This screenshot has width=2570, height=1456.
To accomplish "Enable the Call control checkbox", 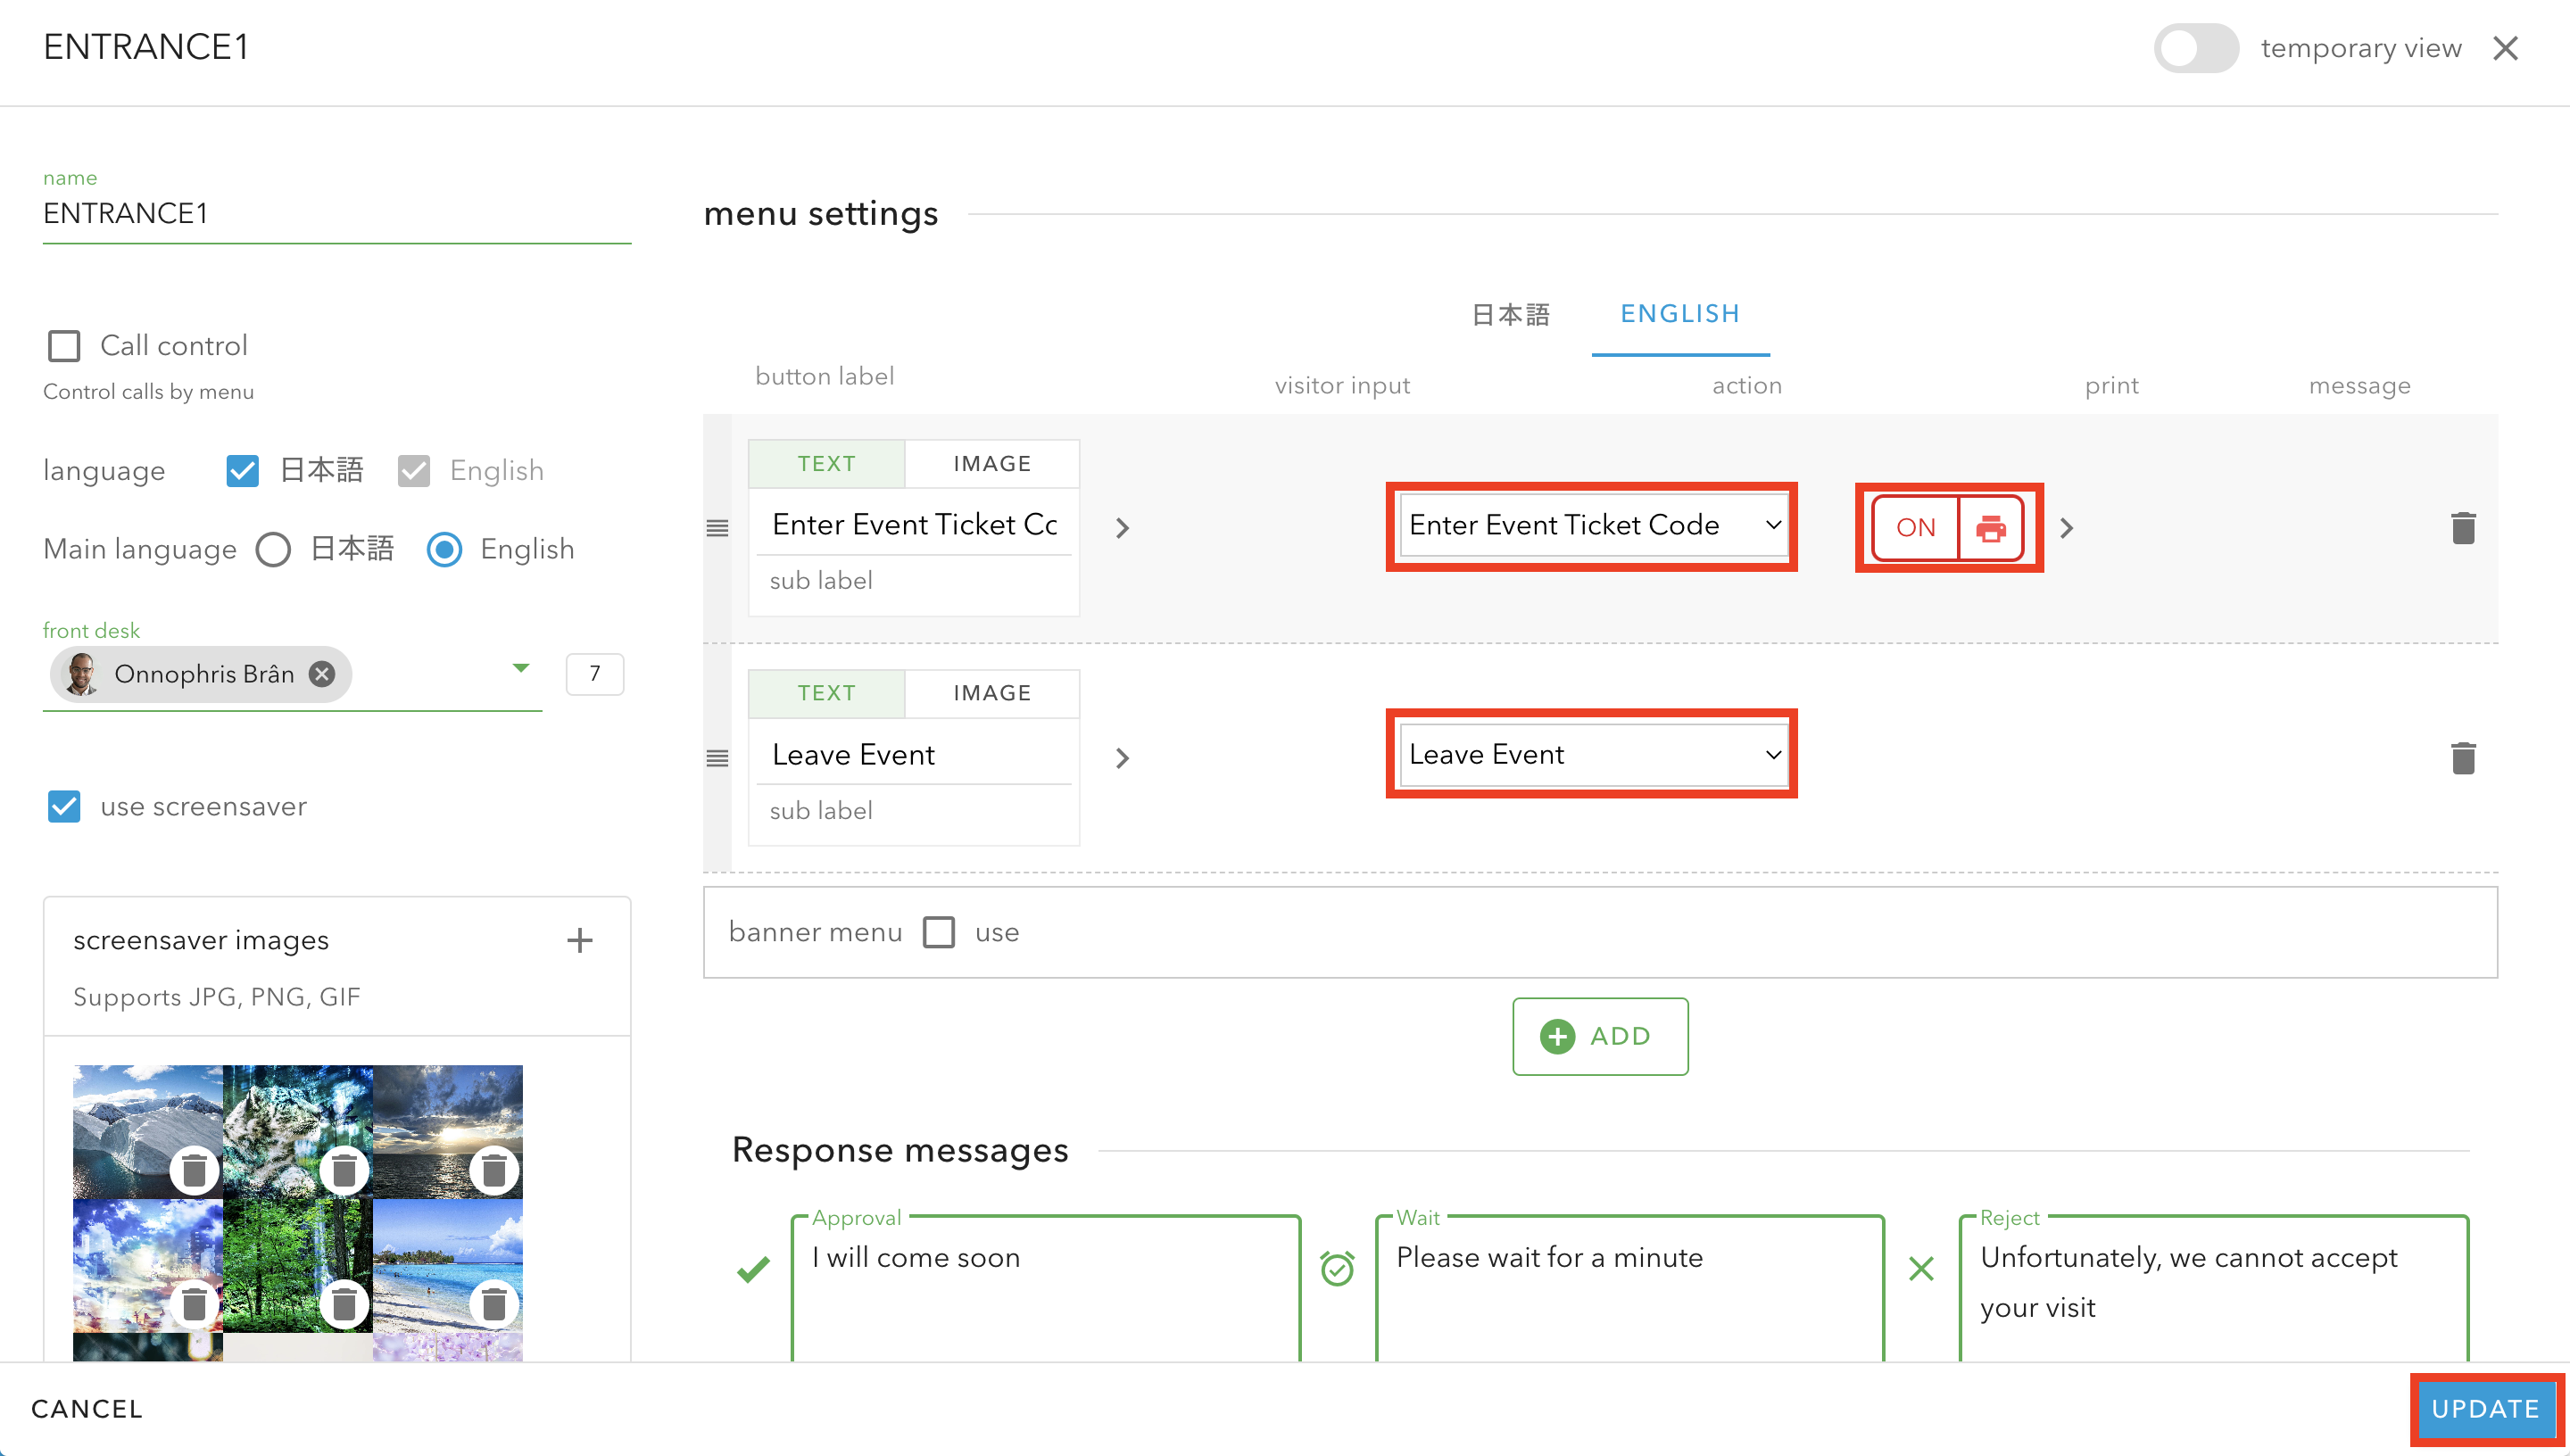I will [65, 346].
